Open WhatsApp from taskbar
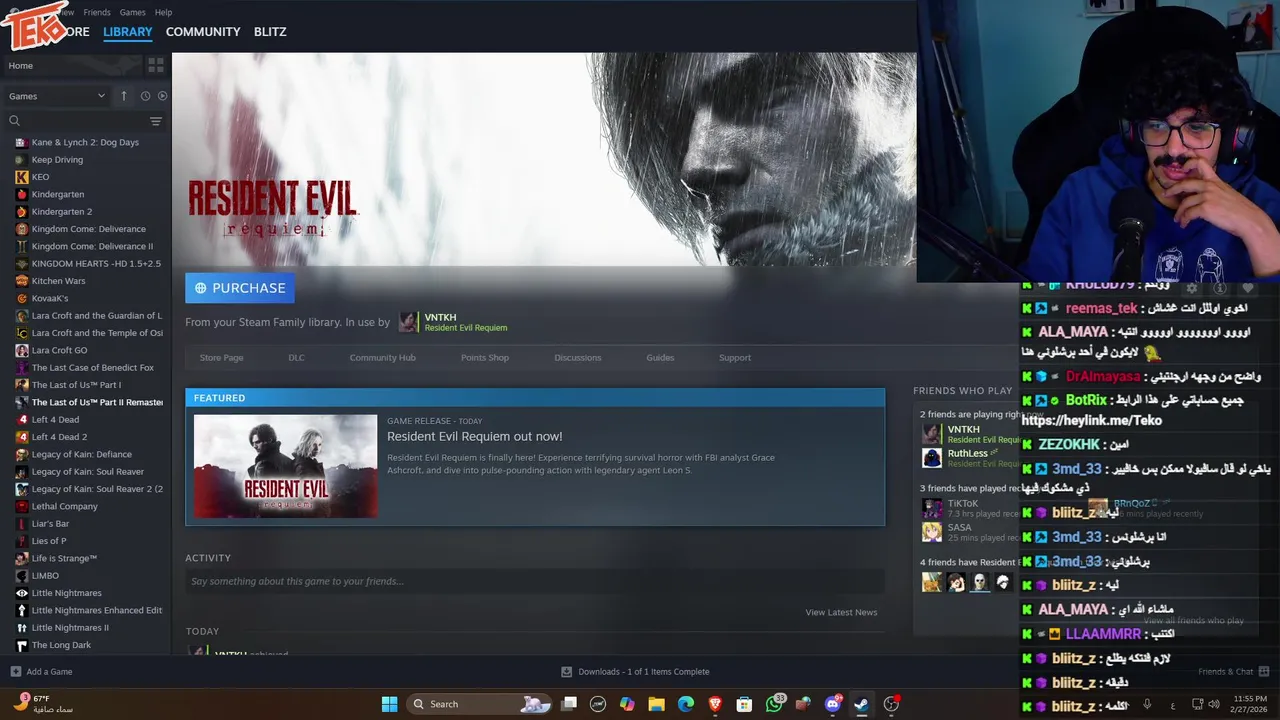 [774, 704]
